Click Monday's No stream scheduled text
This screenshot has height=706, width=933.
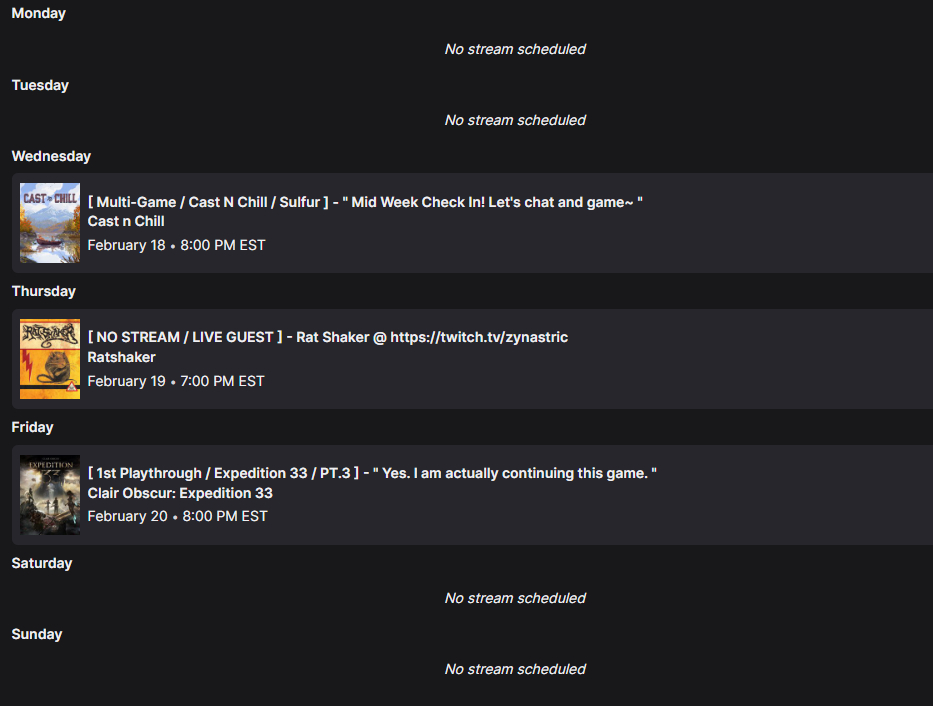515,49
